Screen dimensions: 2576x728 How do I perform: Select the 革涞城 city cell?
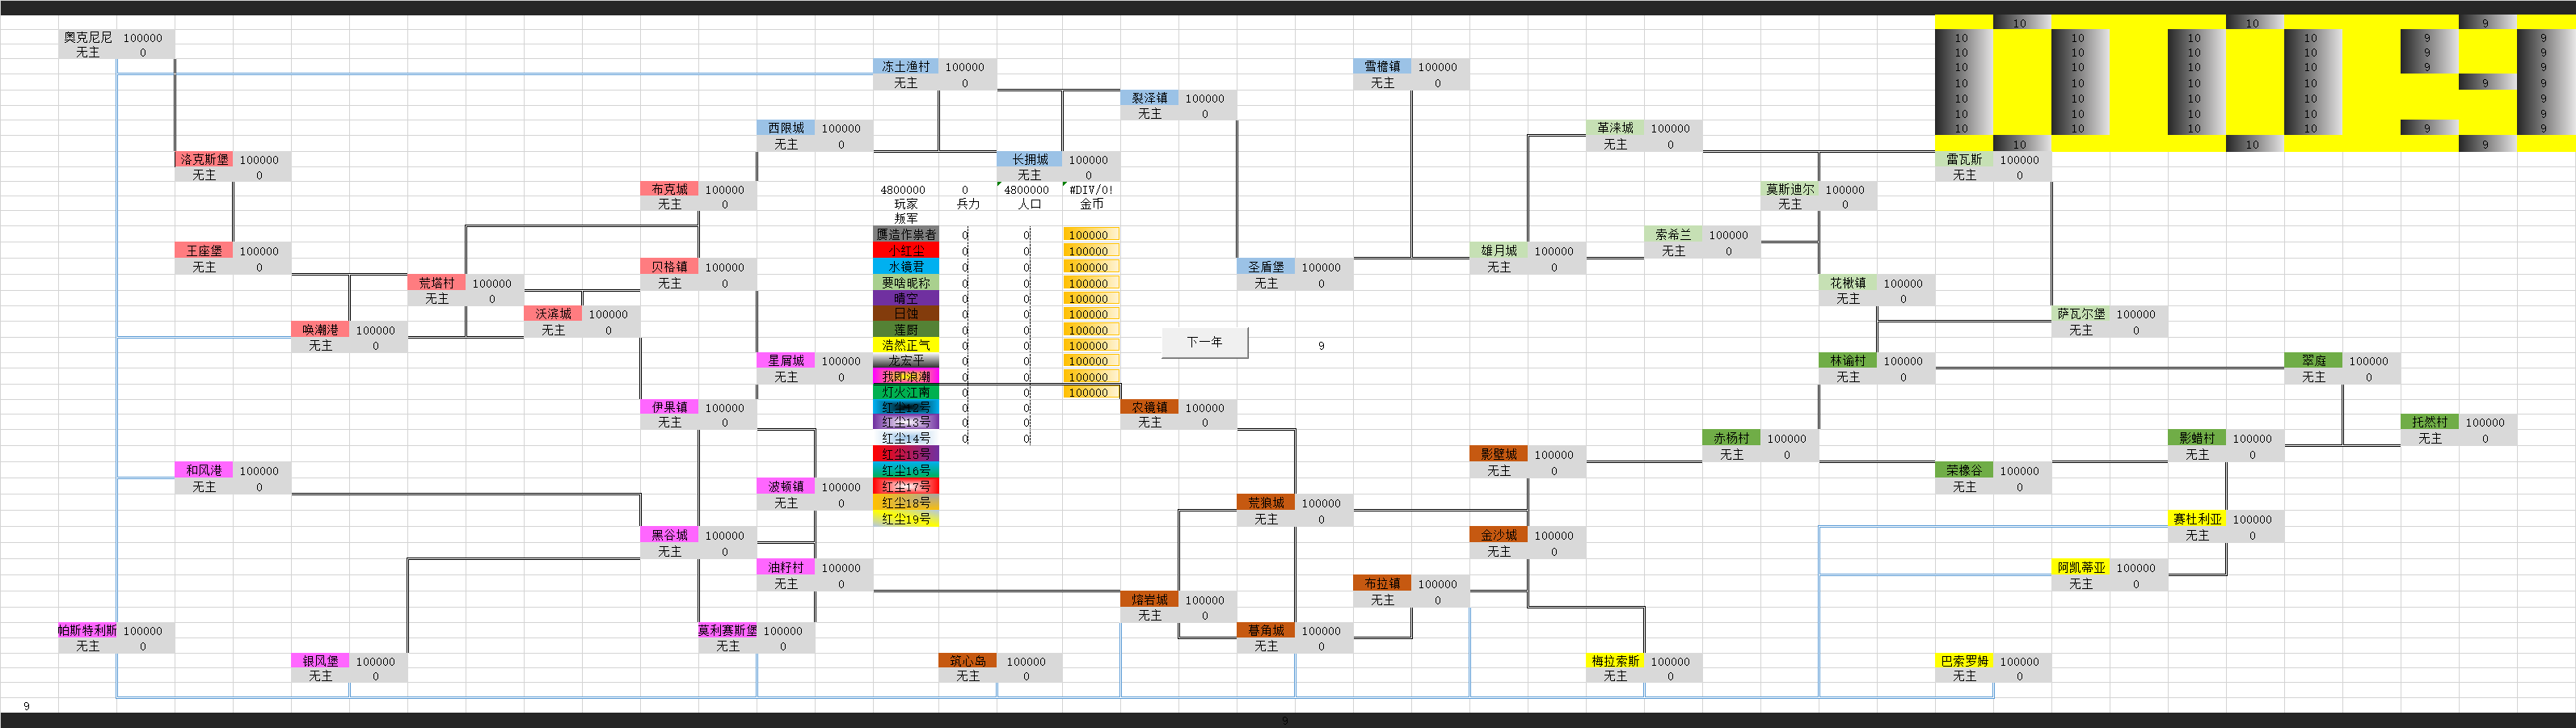[x=1615, y=128]
